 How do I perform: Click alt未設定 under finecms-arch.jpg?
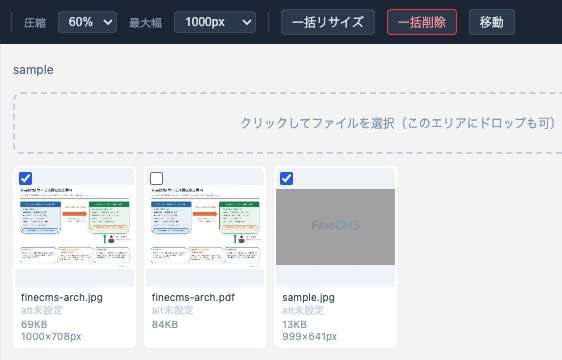(x=42, y=310)
